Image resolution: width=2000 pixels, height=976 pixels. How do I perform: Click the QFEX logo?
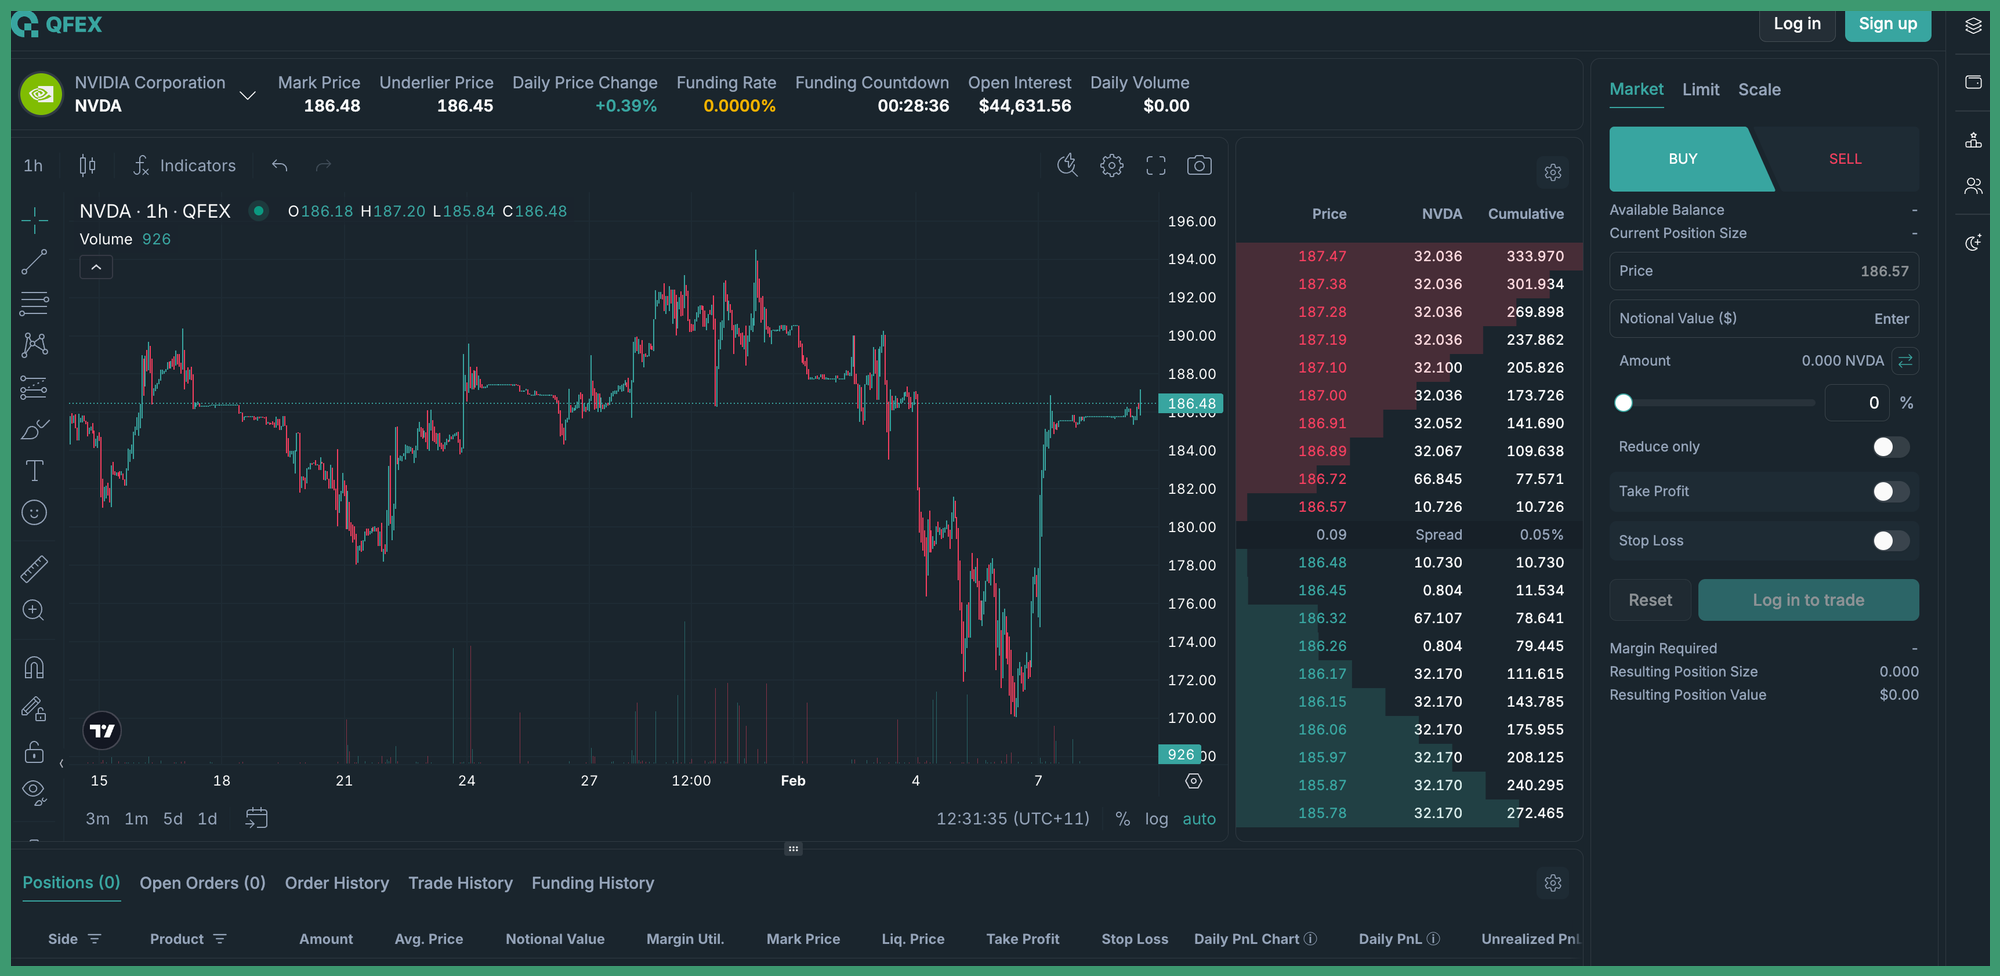[58, 24]
